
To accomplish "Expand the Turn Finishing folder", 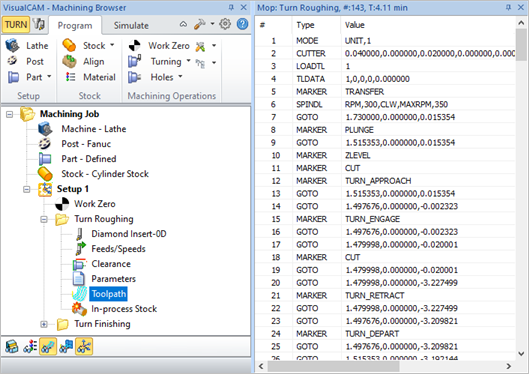I will tap(44, 324).
